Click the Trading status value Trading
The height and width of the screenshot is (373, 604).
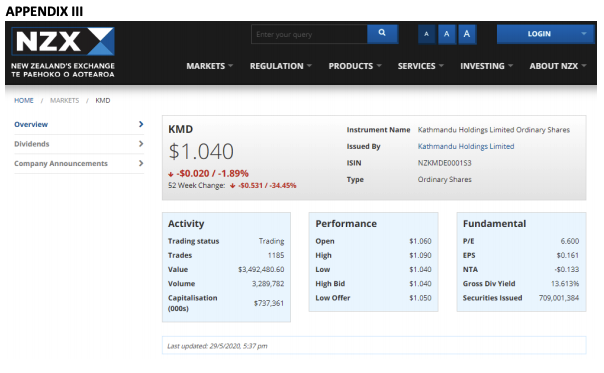tap(272, 241)
